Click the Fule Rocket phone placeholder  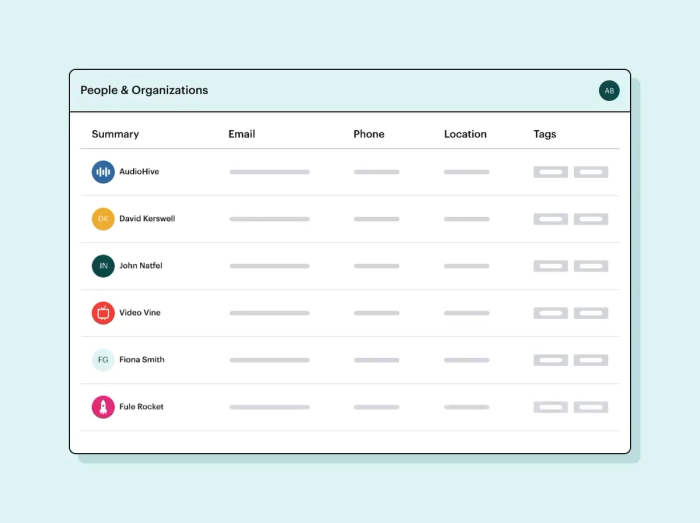(x=376, y=407)
